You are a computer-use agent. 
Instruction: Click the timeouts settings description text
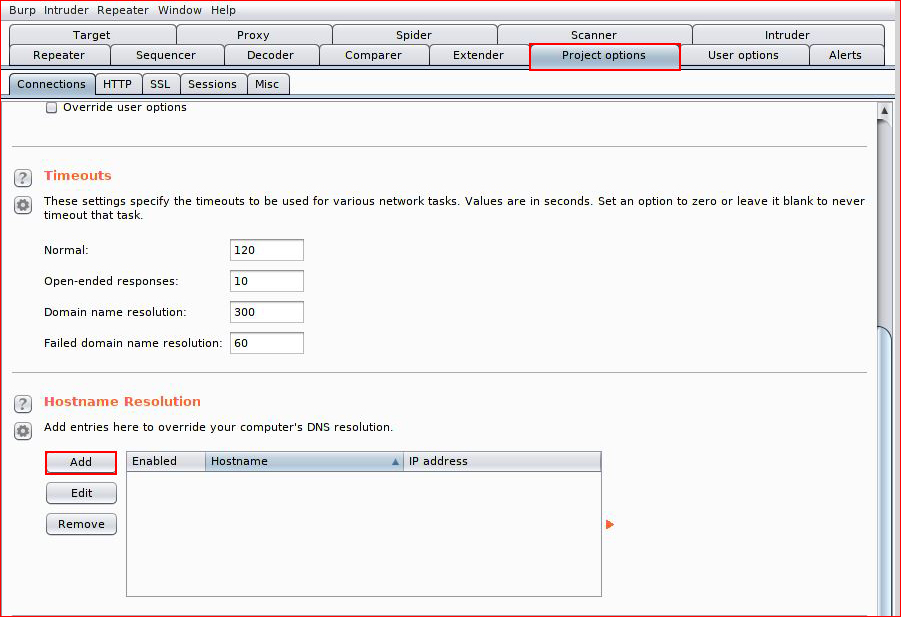pos(454,208)
